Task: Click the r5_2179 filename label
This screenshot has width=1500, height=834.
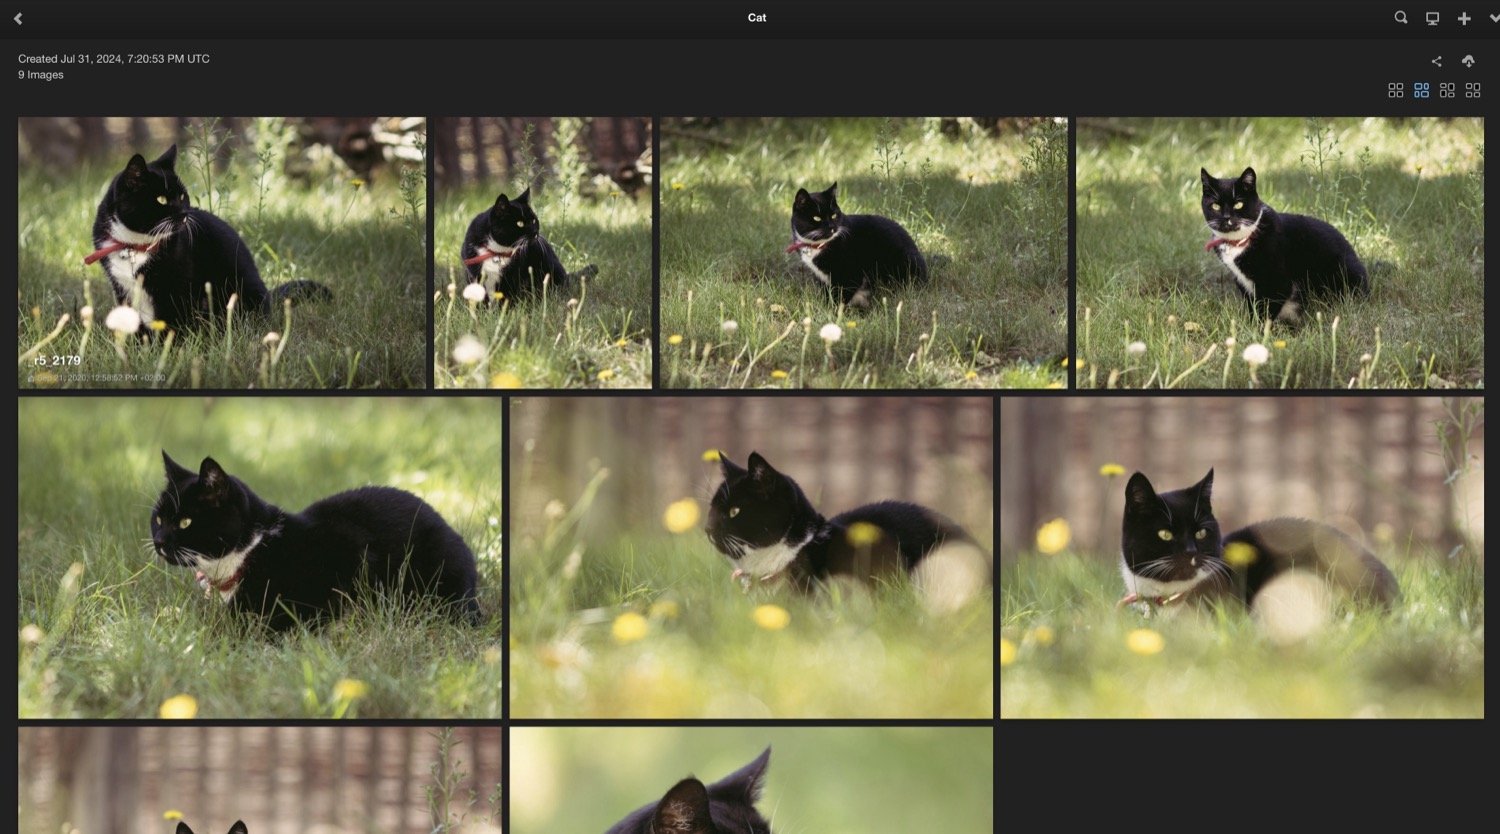Action: (x=57, y=360)
